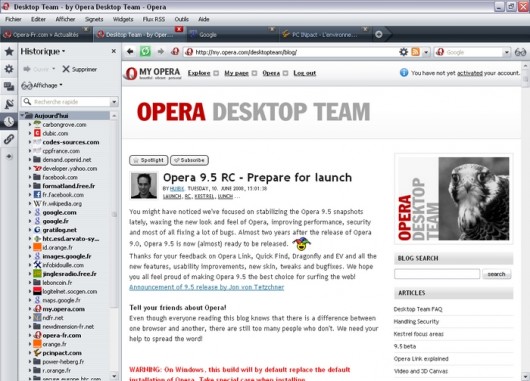Select the opera-fr.com history item
530x381 pixels.
(62, 335)
